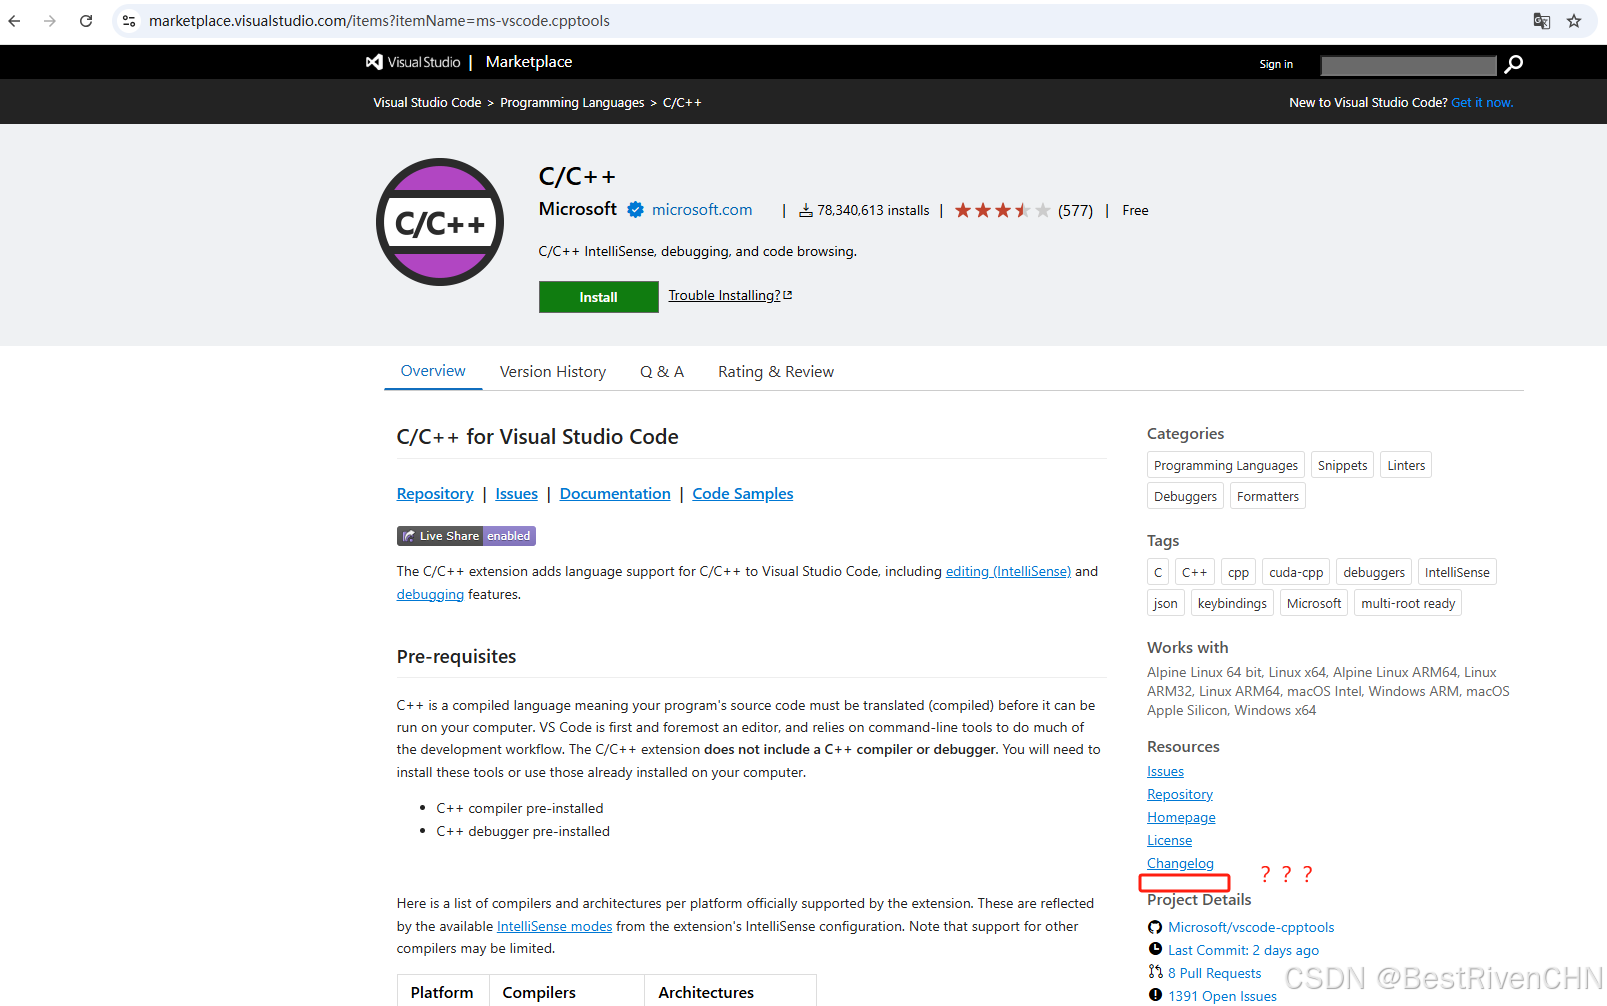
Task: Select Programming Languages category chip
Action: (1226, 465)
